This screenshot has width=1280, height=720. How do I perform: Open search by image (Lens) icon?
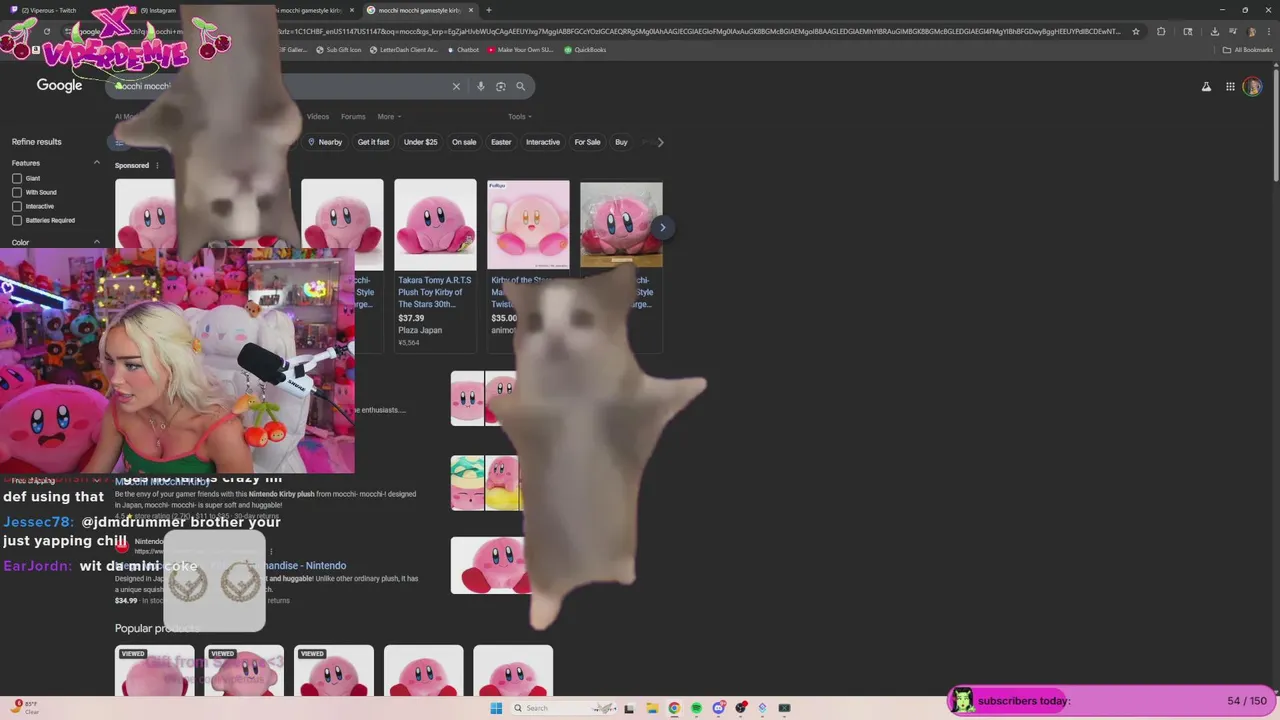click(x=500, y=86)
